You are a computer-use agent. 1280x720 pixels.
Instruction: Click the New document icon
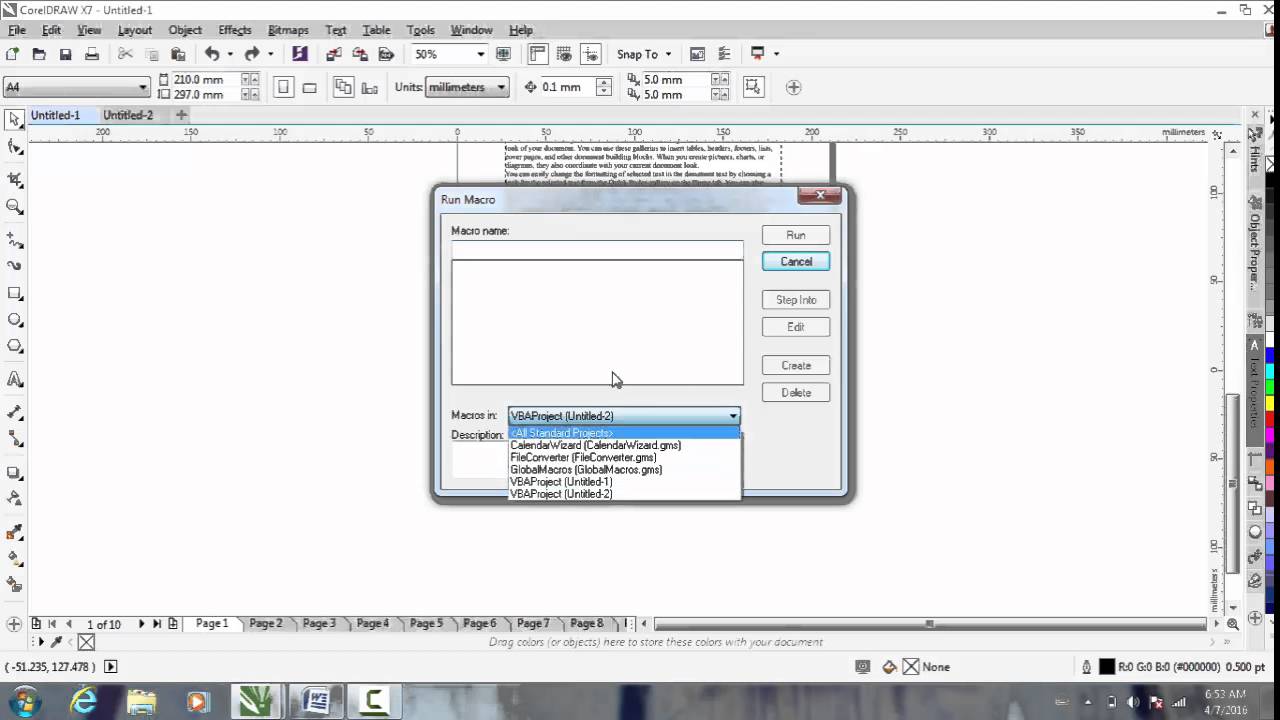13,54
